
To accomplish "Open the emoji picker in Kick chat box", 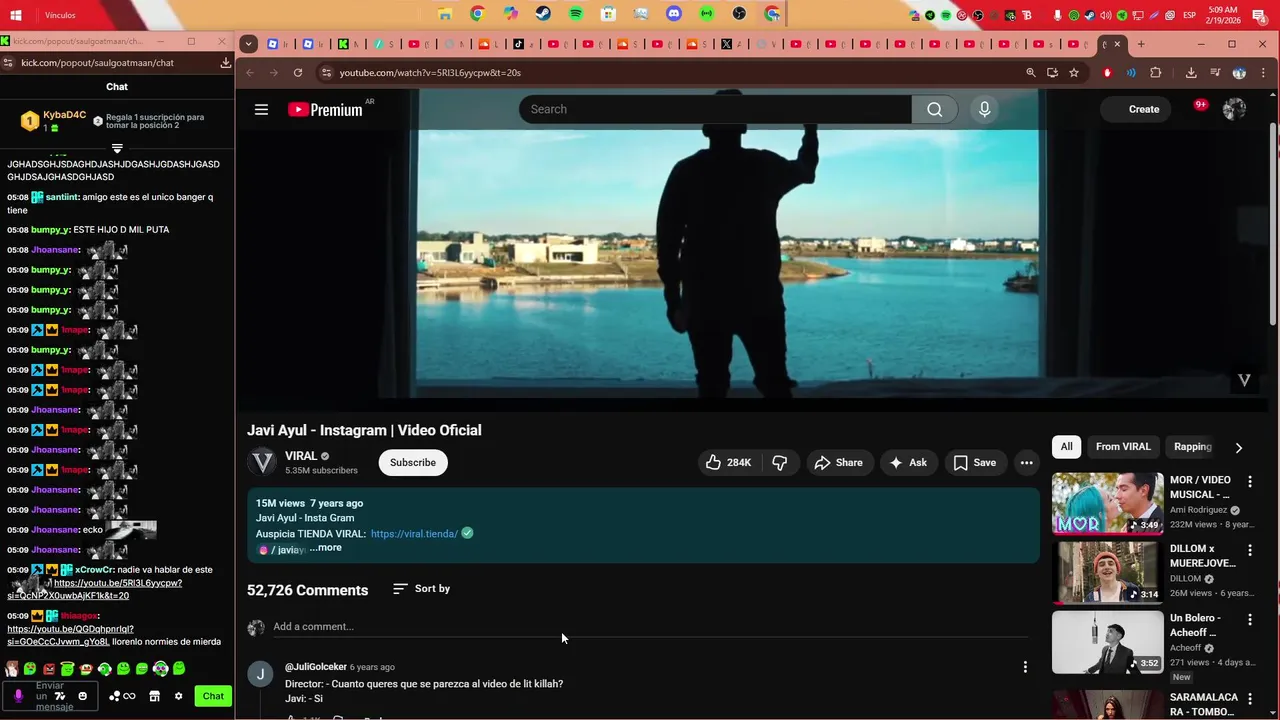I will point(83,696).
